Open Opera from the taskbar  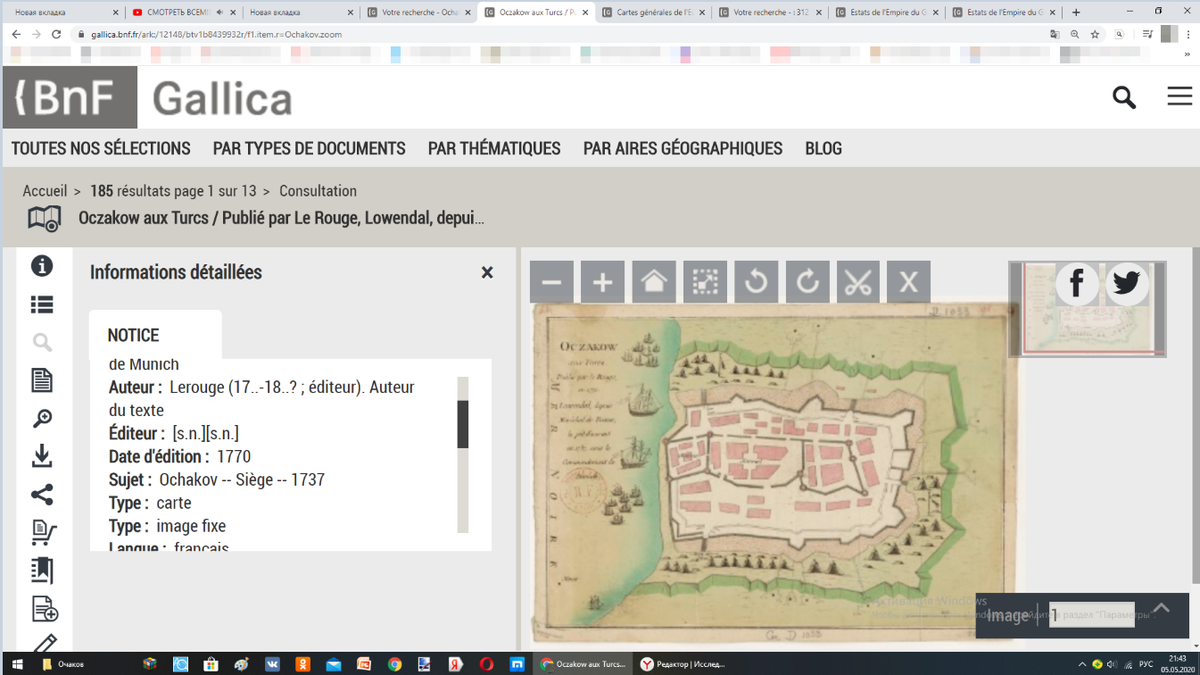(x=486, y=664)
